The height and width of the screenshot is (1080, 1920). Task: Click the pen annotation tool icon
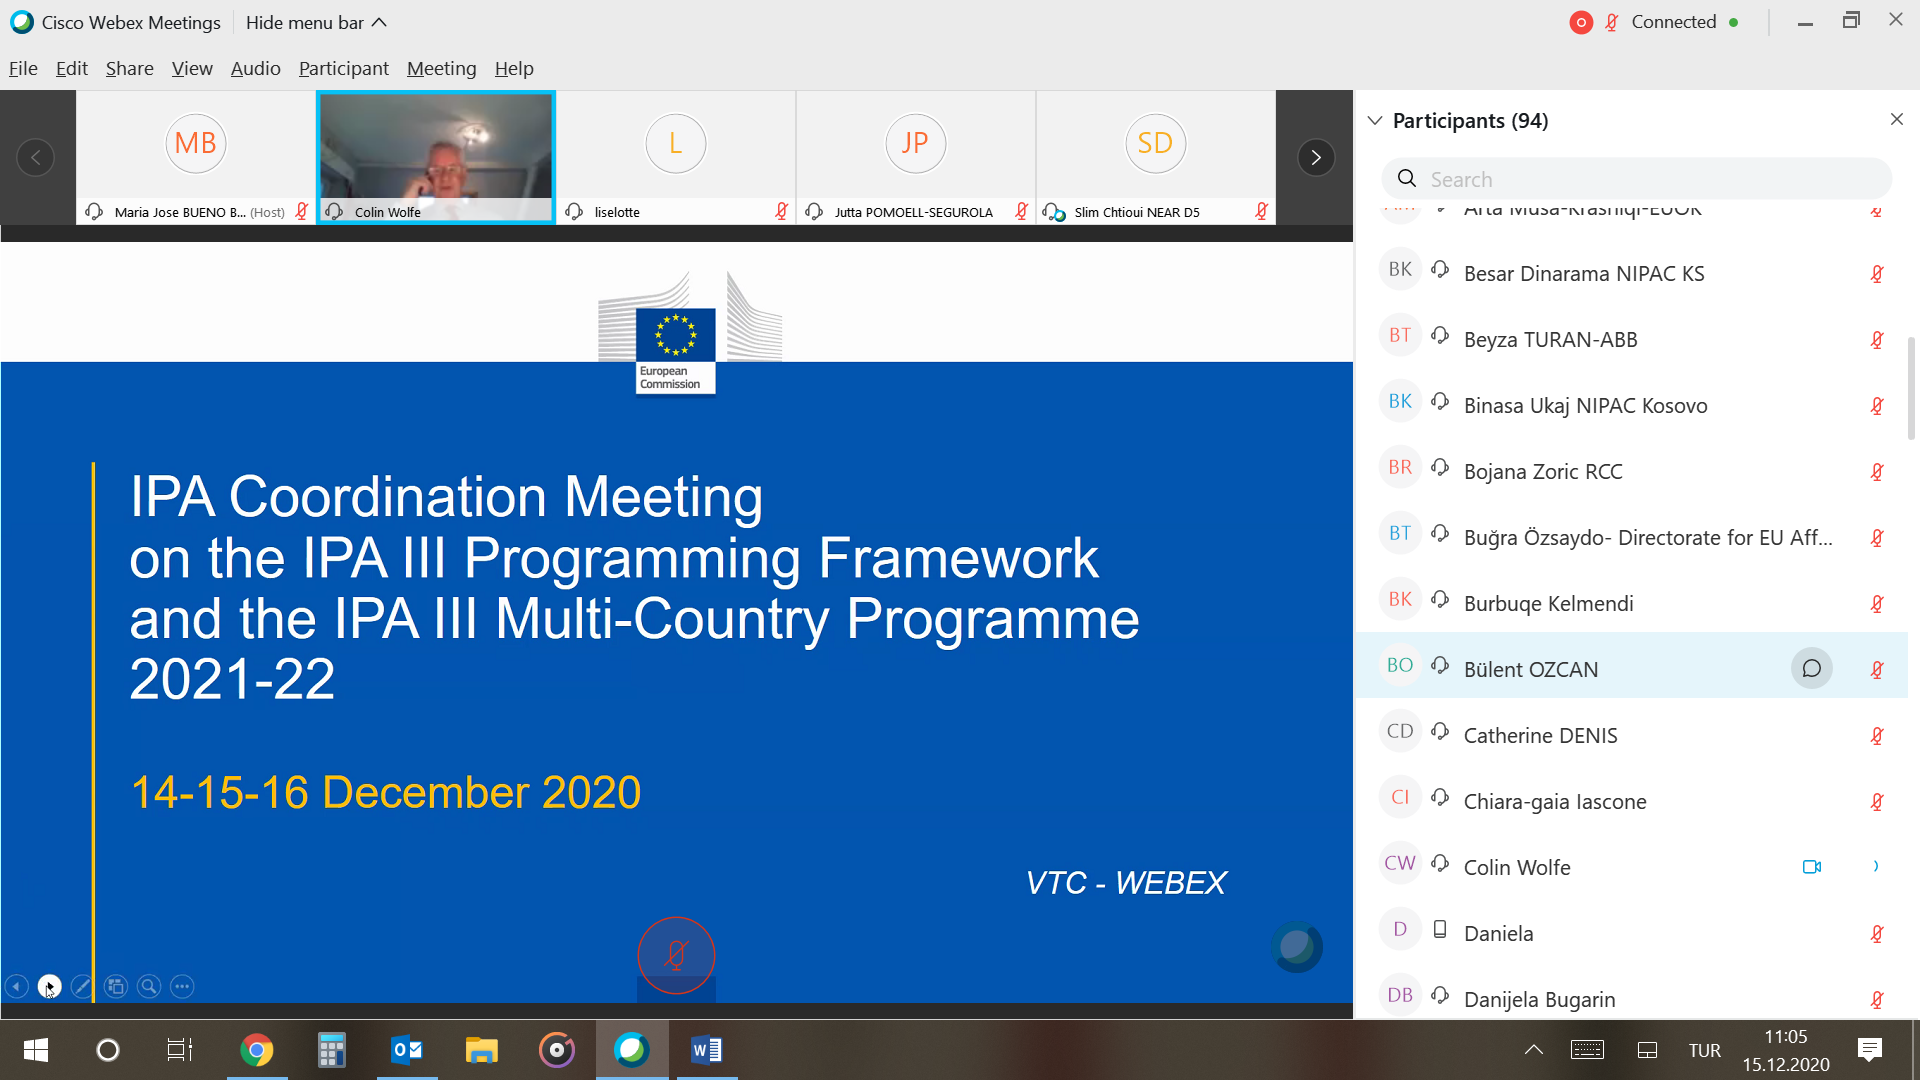(82, 987)
